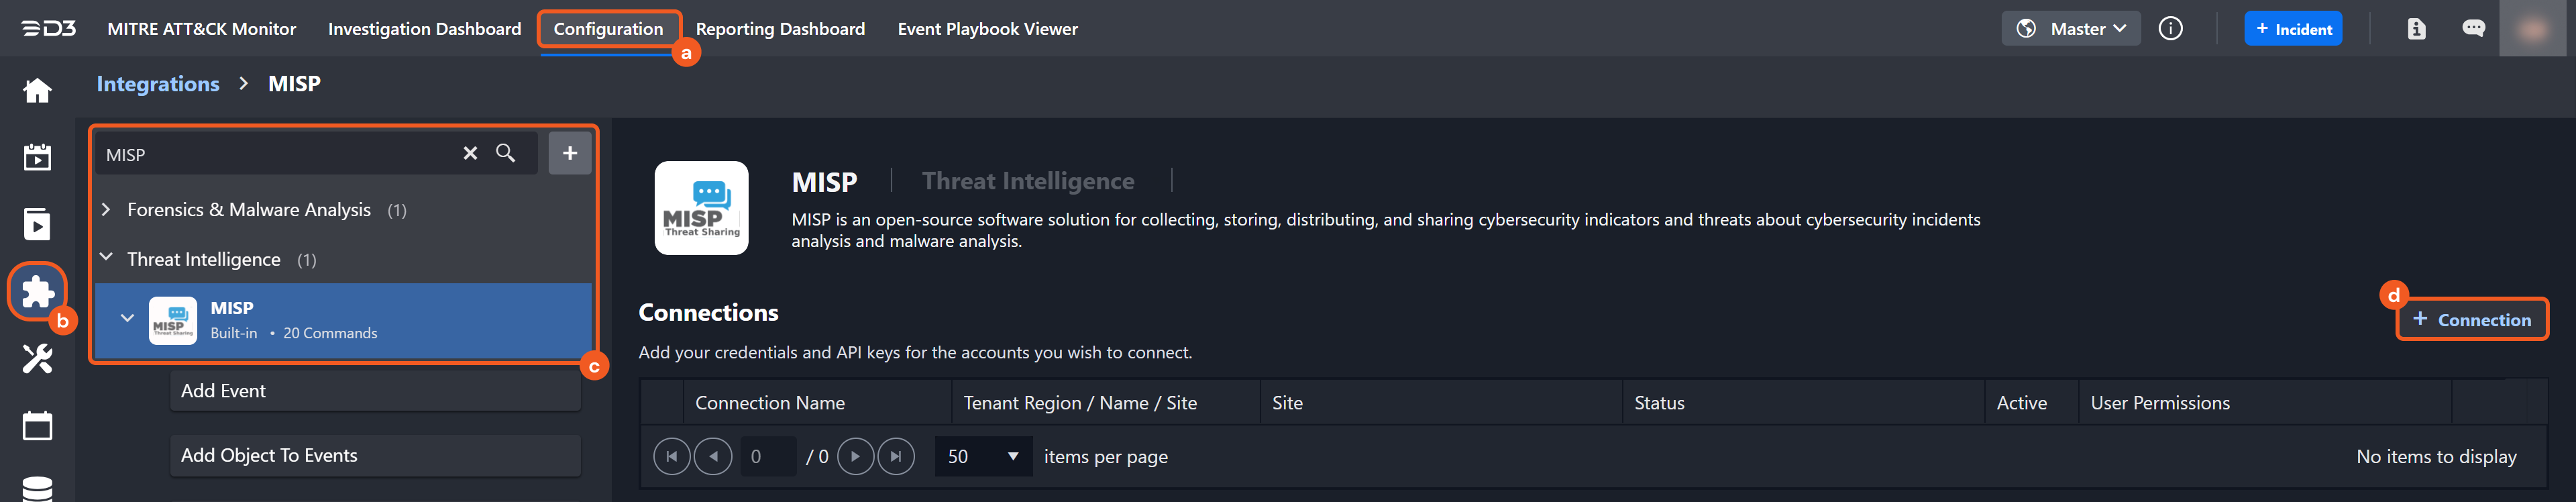This screenshot has width=2576, height=502.
Task: Open the integrations puzzle-piece icon
Action: pos(37,291)
